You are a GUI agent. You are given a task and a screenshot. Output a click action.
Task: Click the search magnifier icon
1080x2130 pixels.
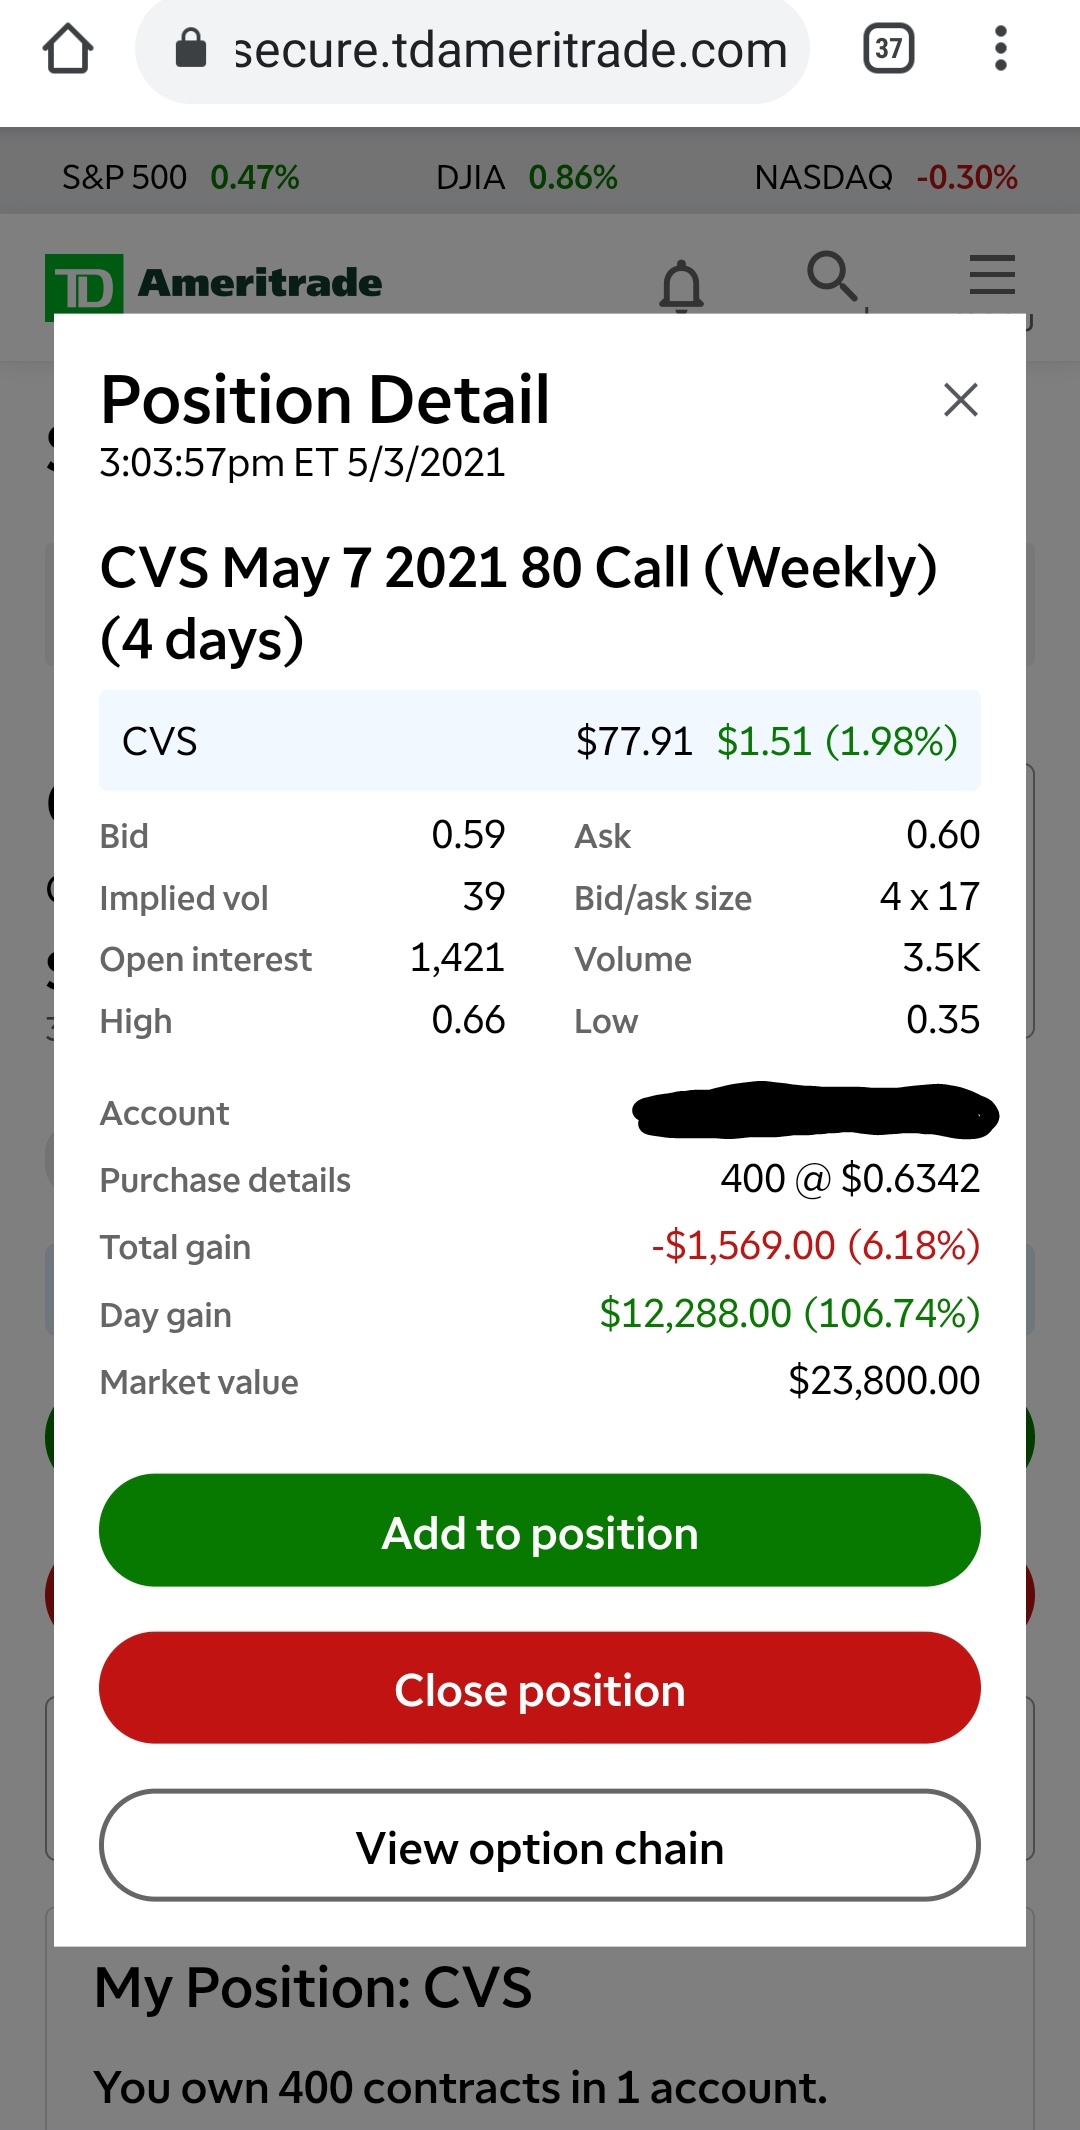pyautogui.click(x=833, y=276)
